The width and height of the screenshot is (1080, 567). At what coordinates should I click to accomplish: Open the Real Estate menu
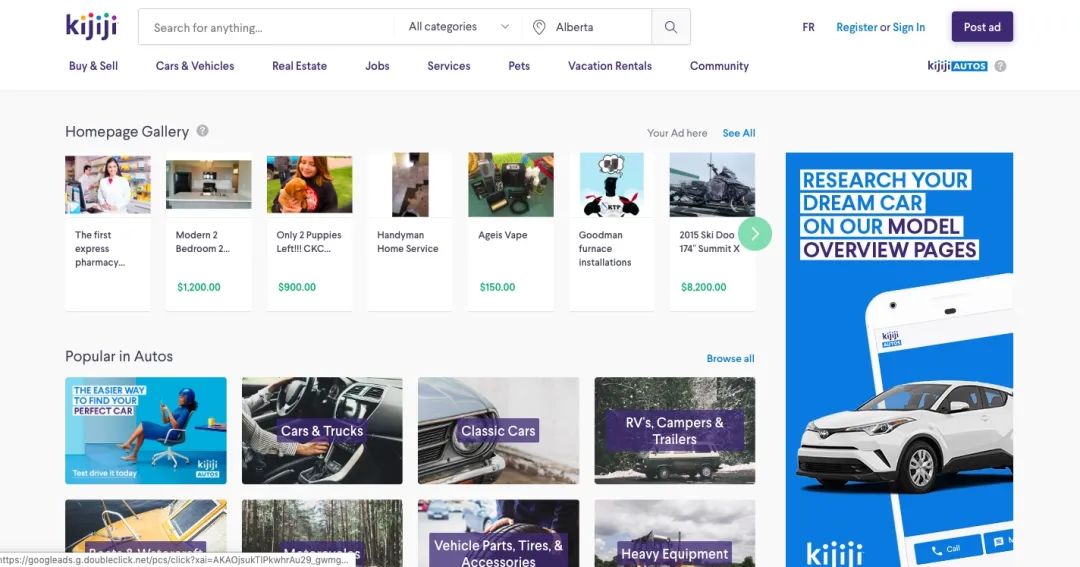click(x=299, y=66)
